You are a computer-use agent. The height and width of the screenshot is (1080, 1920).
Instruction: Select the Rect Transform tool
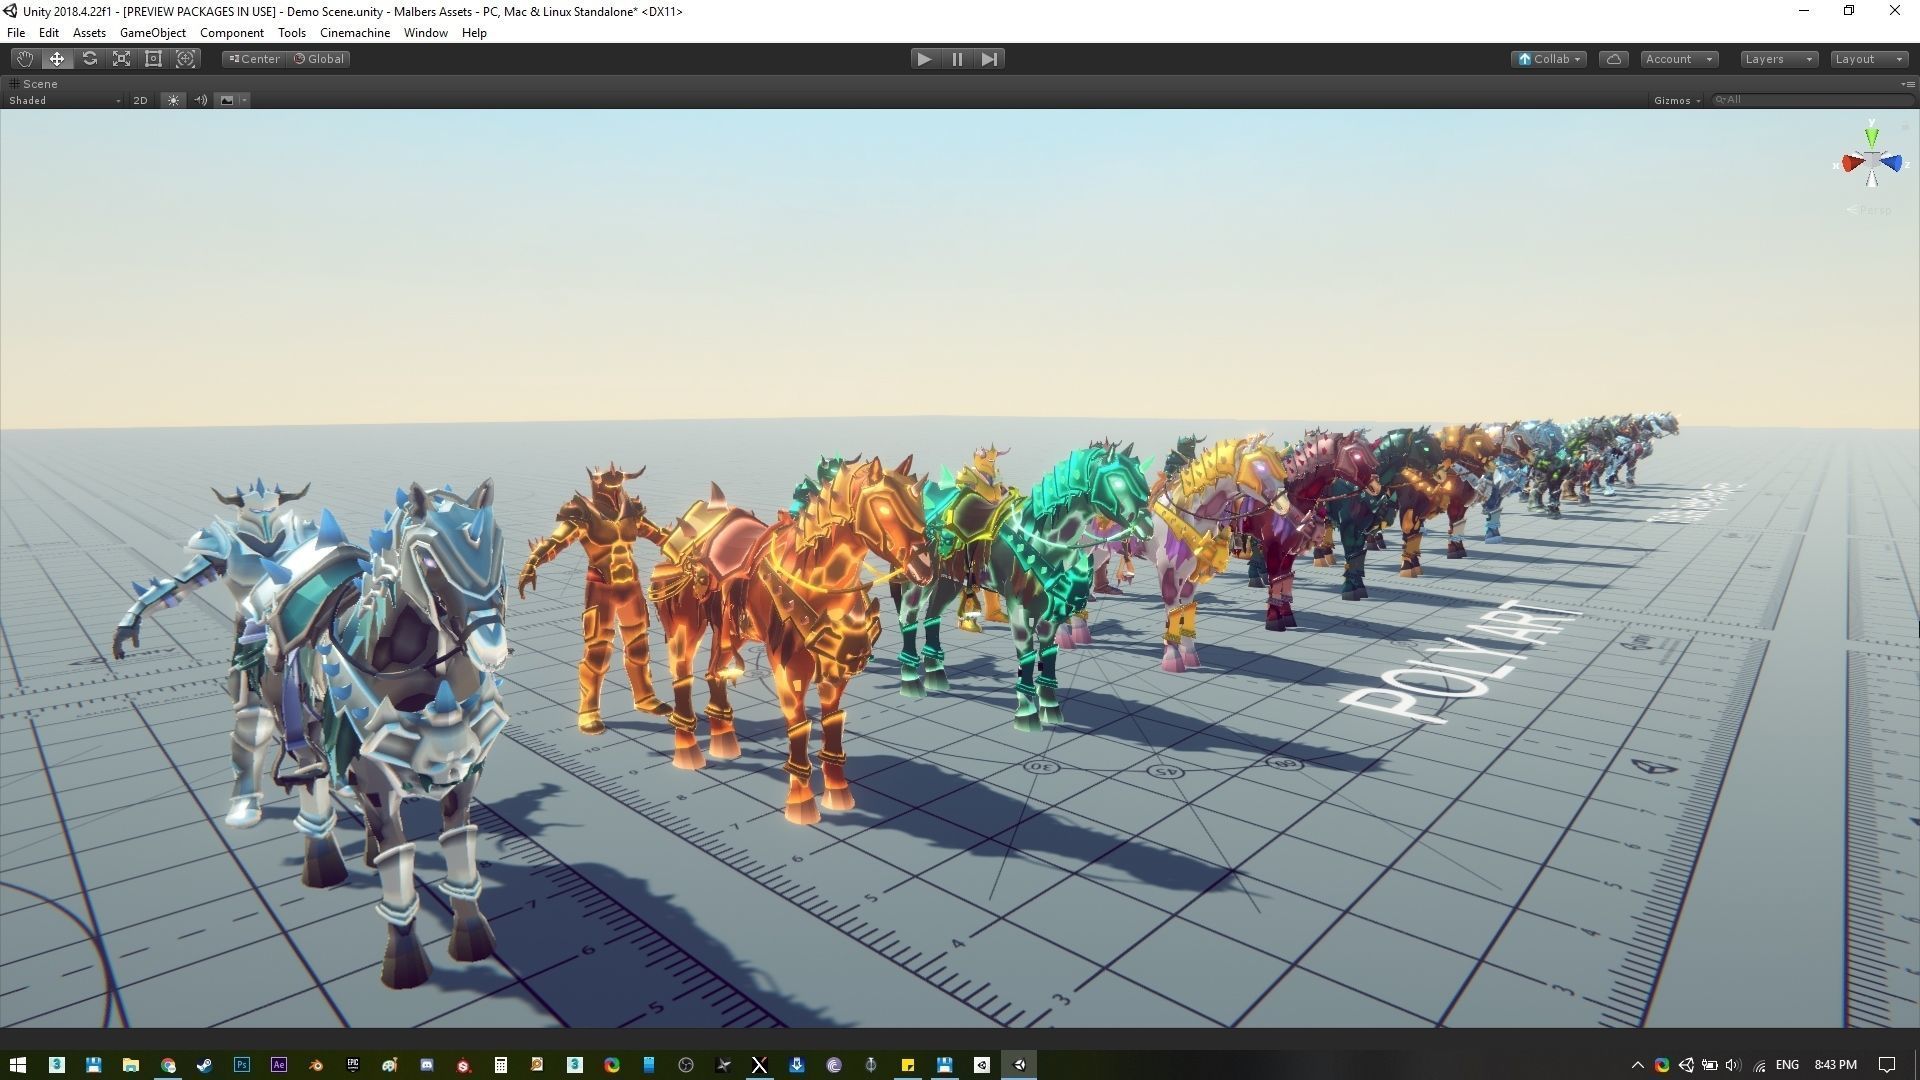coord(153,59)
